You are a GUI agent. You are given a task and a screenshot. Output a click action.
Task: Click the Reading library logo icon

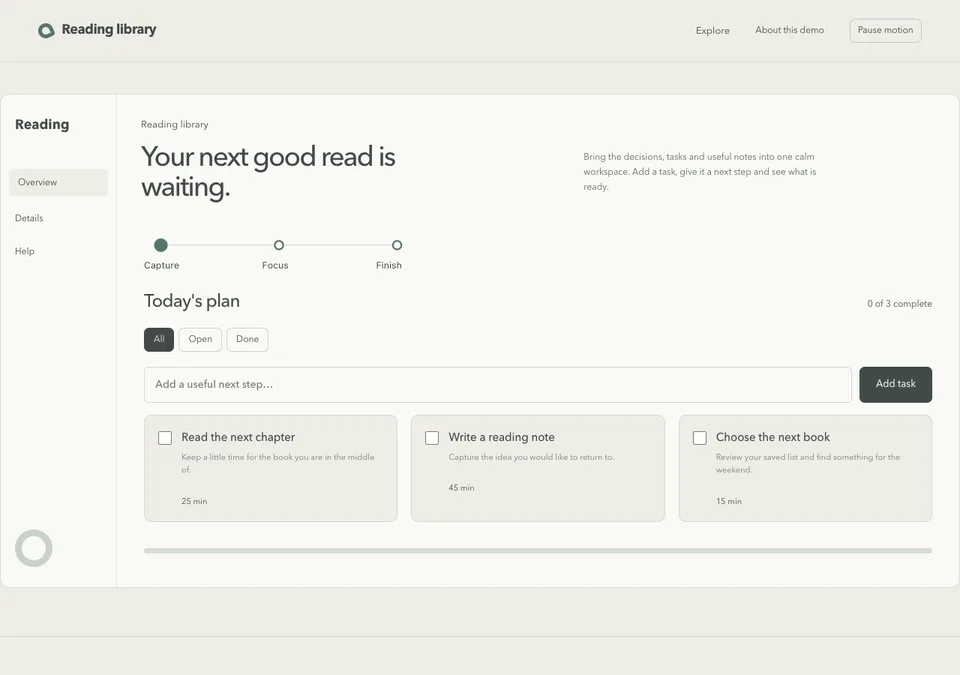tap(46, 30)
